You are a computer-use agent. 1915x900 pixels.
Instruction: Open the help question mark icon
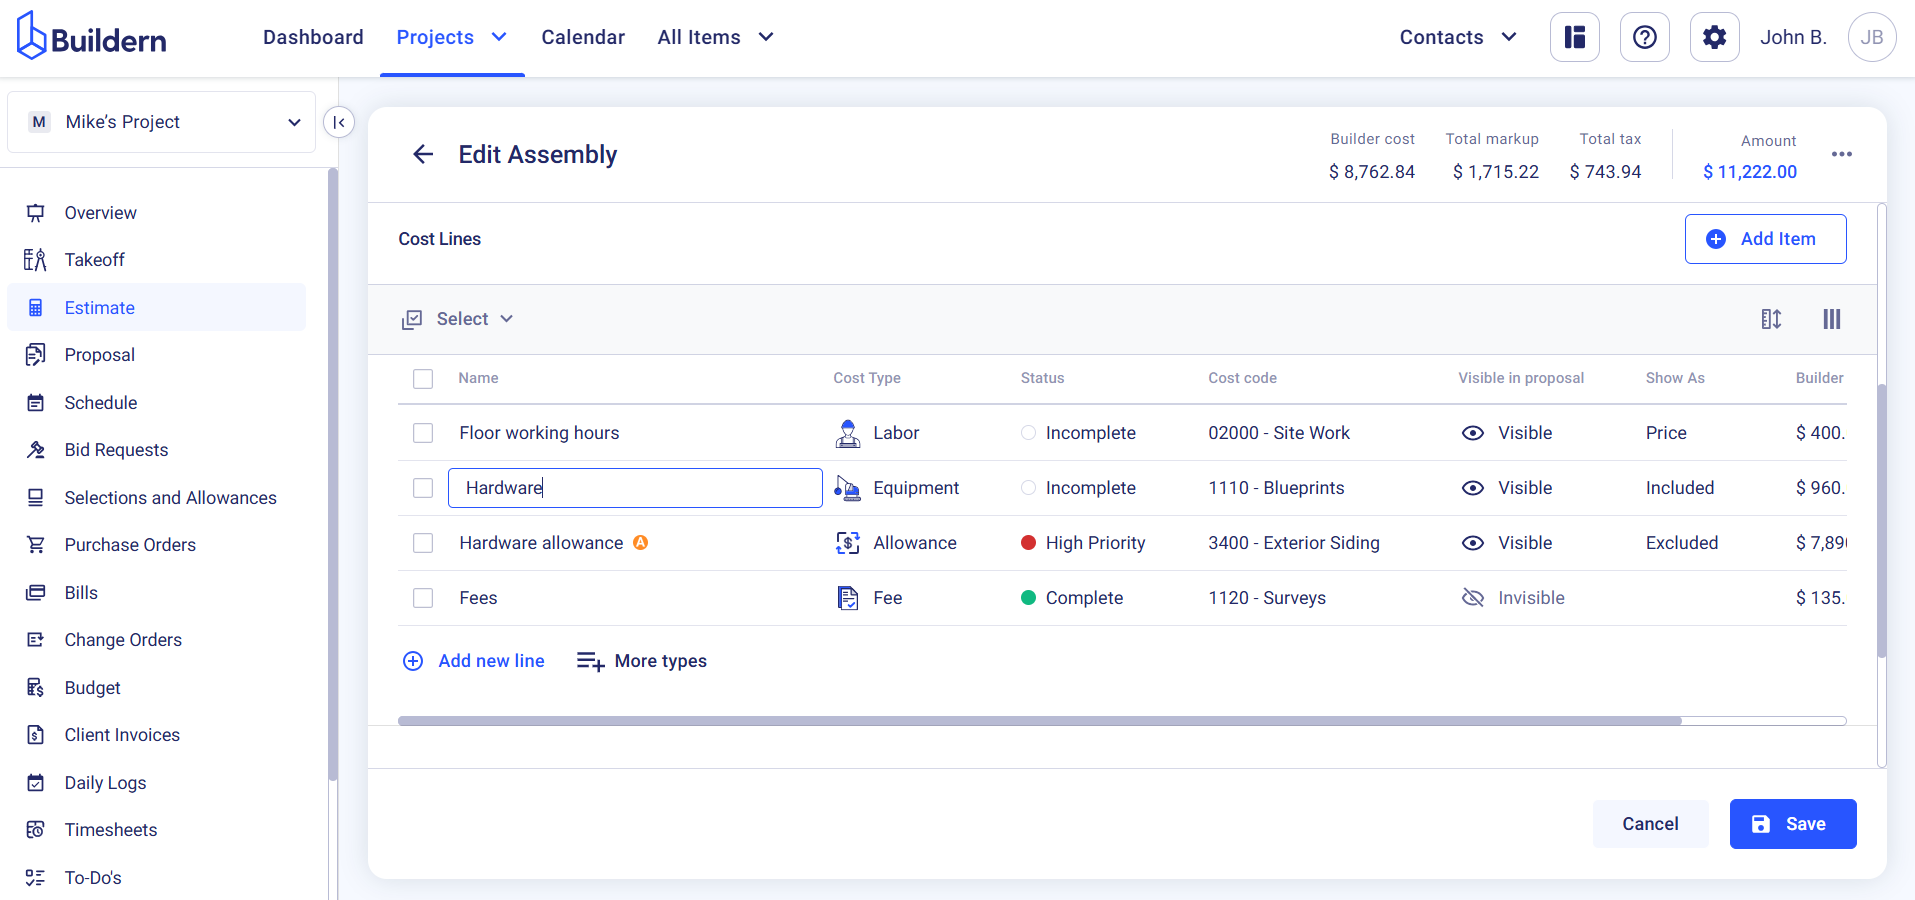pyautogui.click(x=1645, y=37)
